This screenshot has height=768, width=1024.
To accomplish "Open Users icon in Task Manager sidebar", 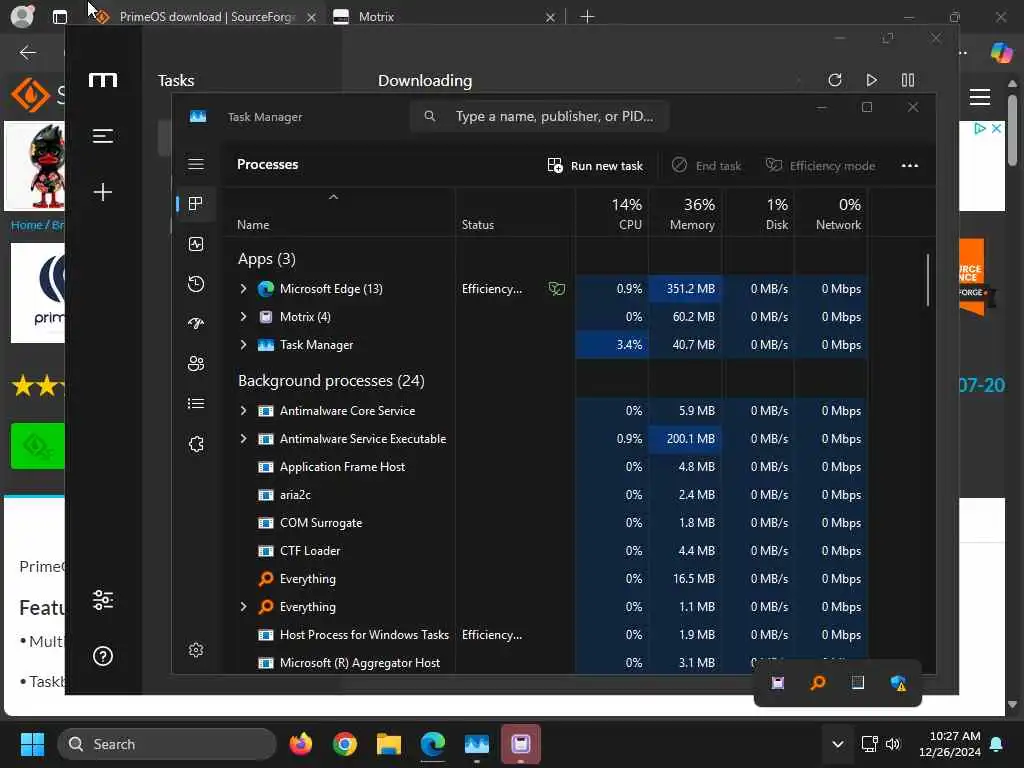I will pos(196,364).
